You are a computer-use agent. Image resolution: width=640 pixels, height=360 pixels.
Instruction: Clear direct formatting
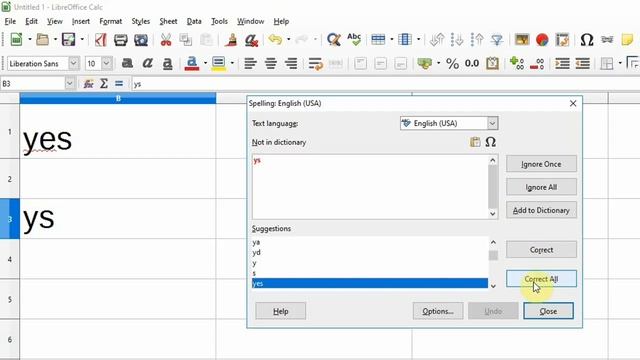pyautogui.click(x=251, y=40)
